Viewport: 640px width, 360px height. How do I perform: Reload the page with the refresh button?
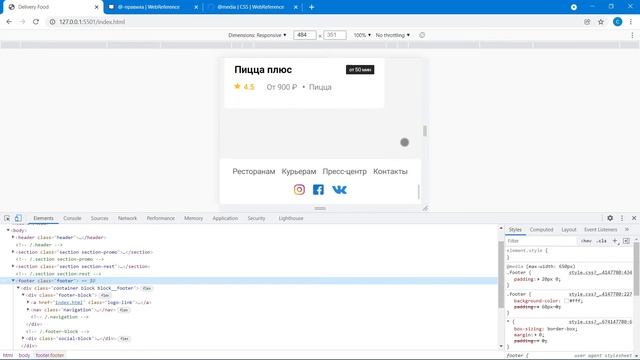click(36, 22)
